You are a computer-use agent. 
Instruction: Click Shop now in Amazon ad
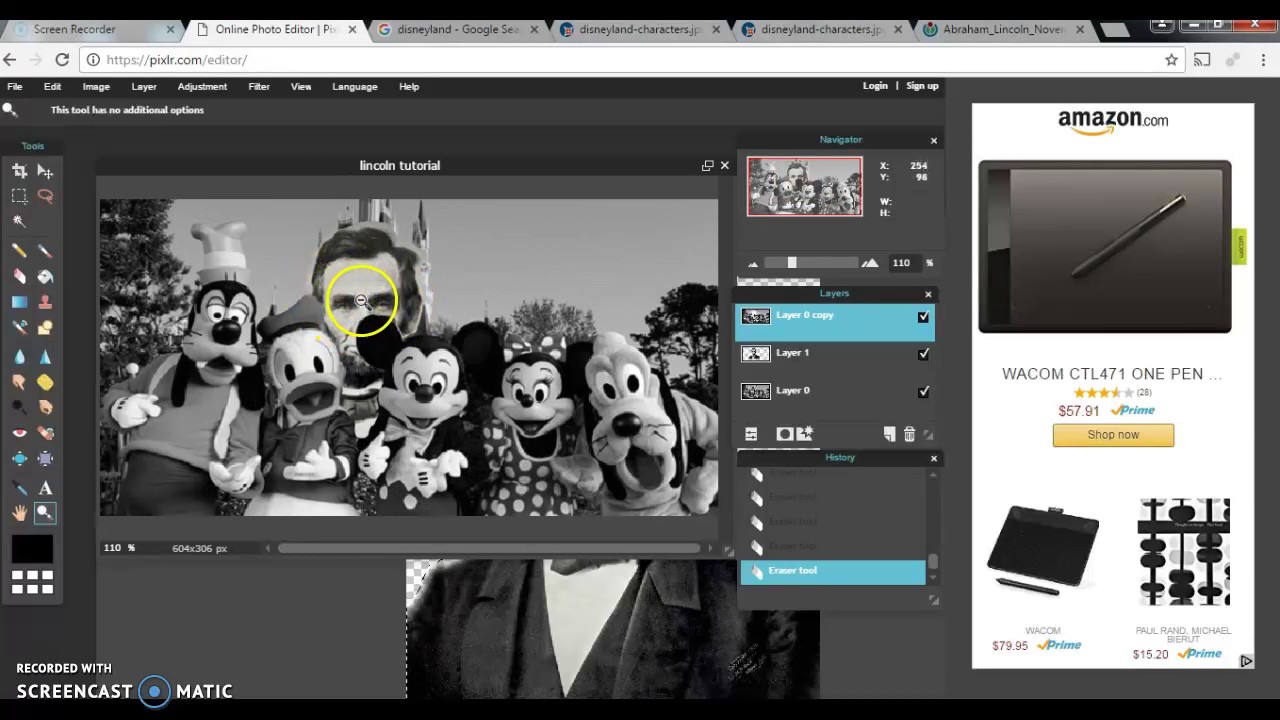tap(1113, 435)
